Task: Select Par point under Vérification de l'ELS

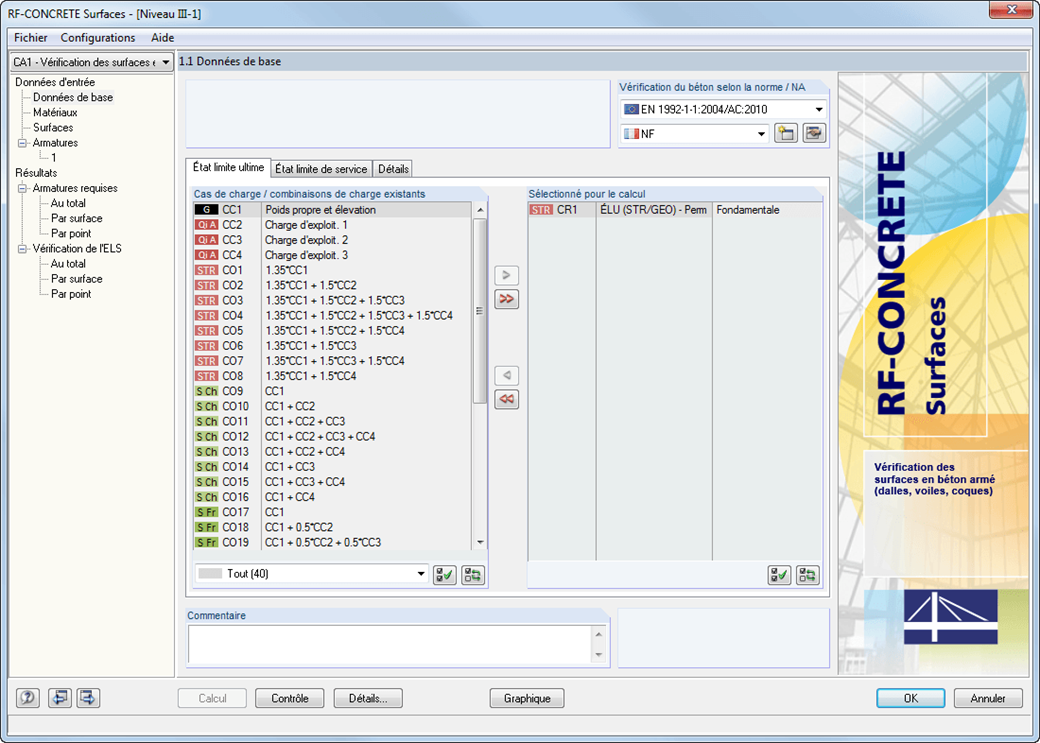Action: coord(71,295)
